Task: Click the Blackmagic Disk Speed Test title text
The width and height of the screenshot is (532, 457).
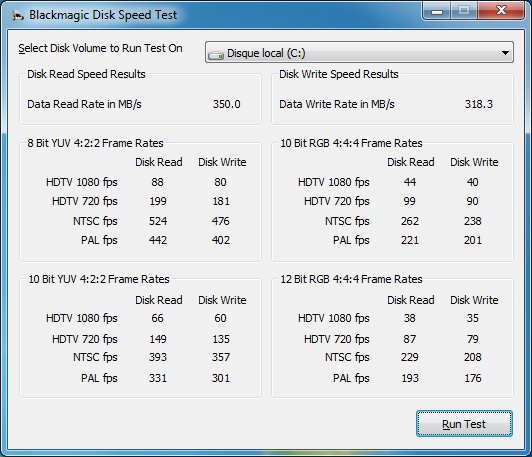Action: 103,15
